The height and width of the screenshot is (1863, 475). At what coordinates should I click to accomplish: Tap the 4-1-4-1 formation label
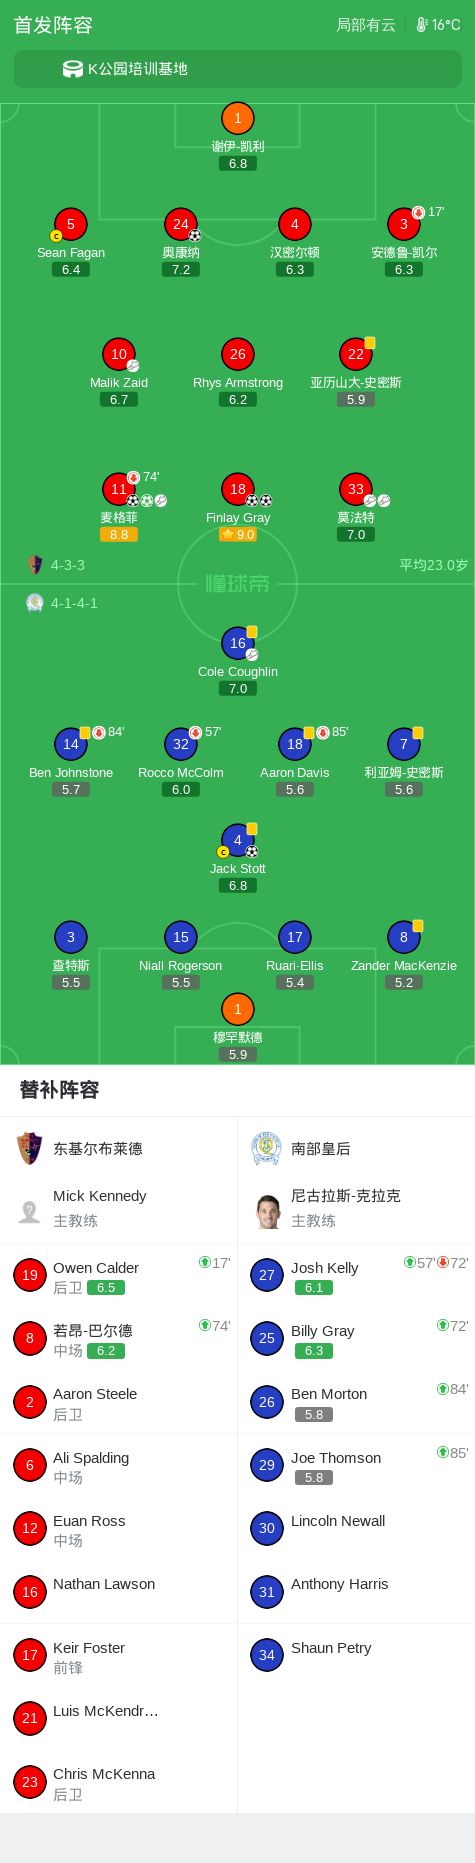[74, 603]
